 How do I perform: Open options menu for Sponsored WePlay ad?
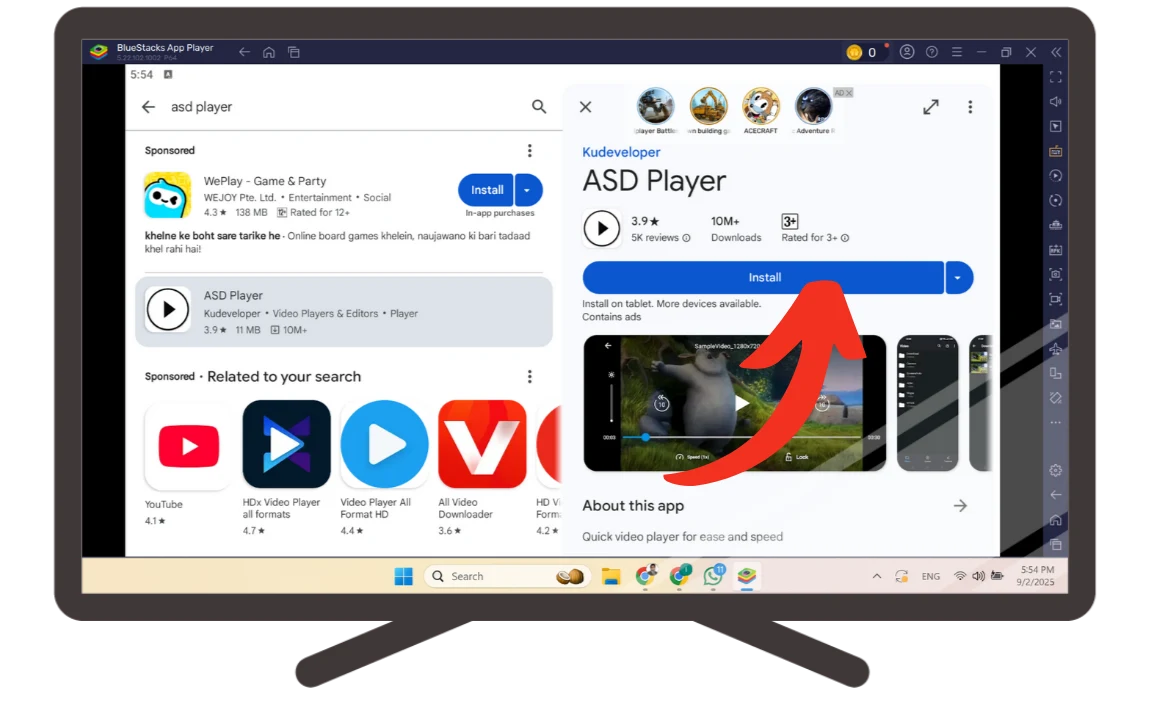(x=530, y=150)
